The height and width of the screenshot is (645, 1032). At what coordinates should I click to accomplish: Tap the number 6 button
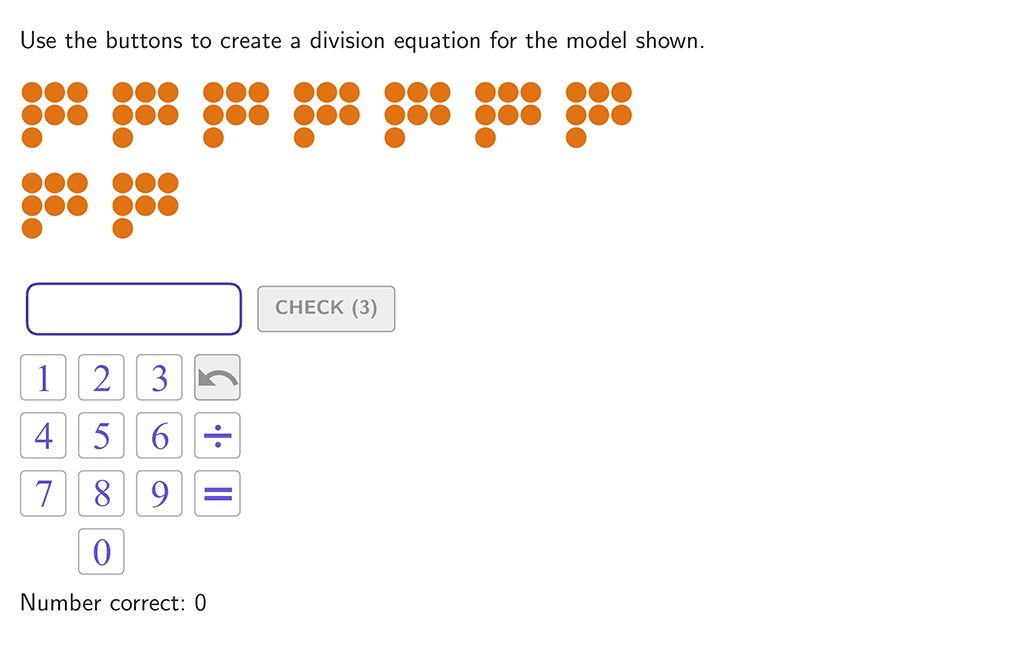coord(159,435)
